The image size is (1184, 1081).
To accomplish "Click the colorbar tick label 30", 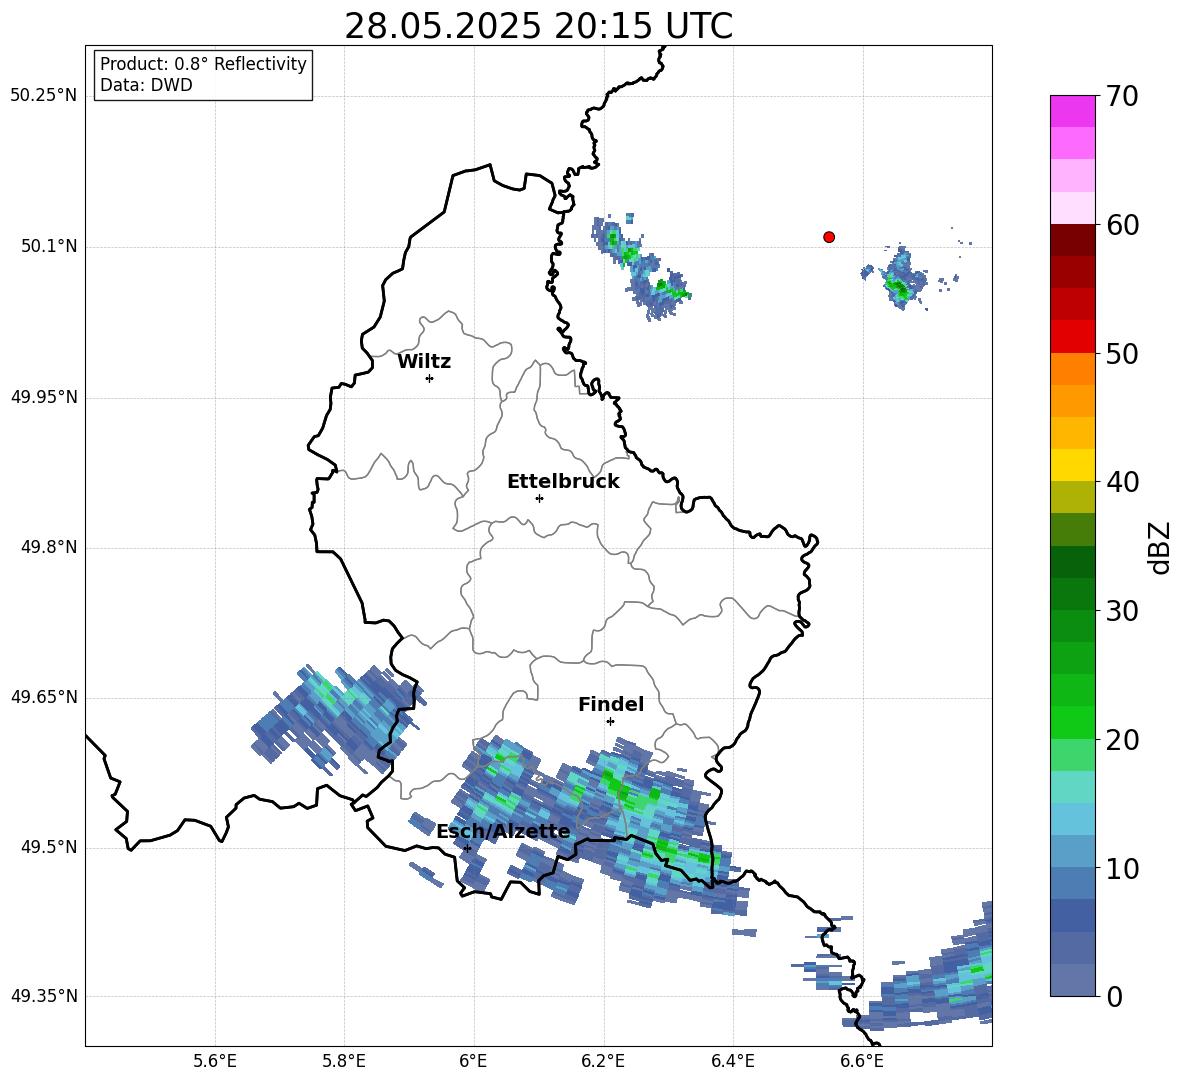I will click(x=1122, y=611).
